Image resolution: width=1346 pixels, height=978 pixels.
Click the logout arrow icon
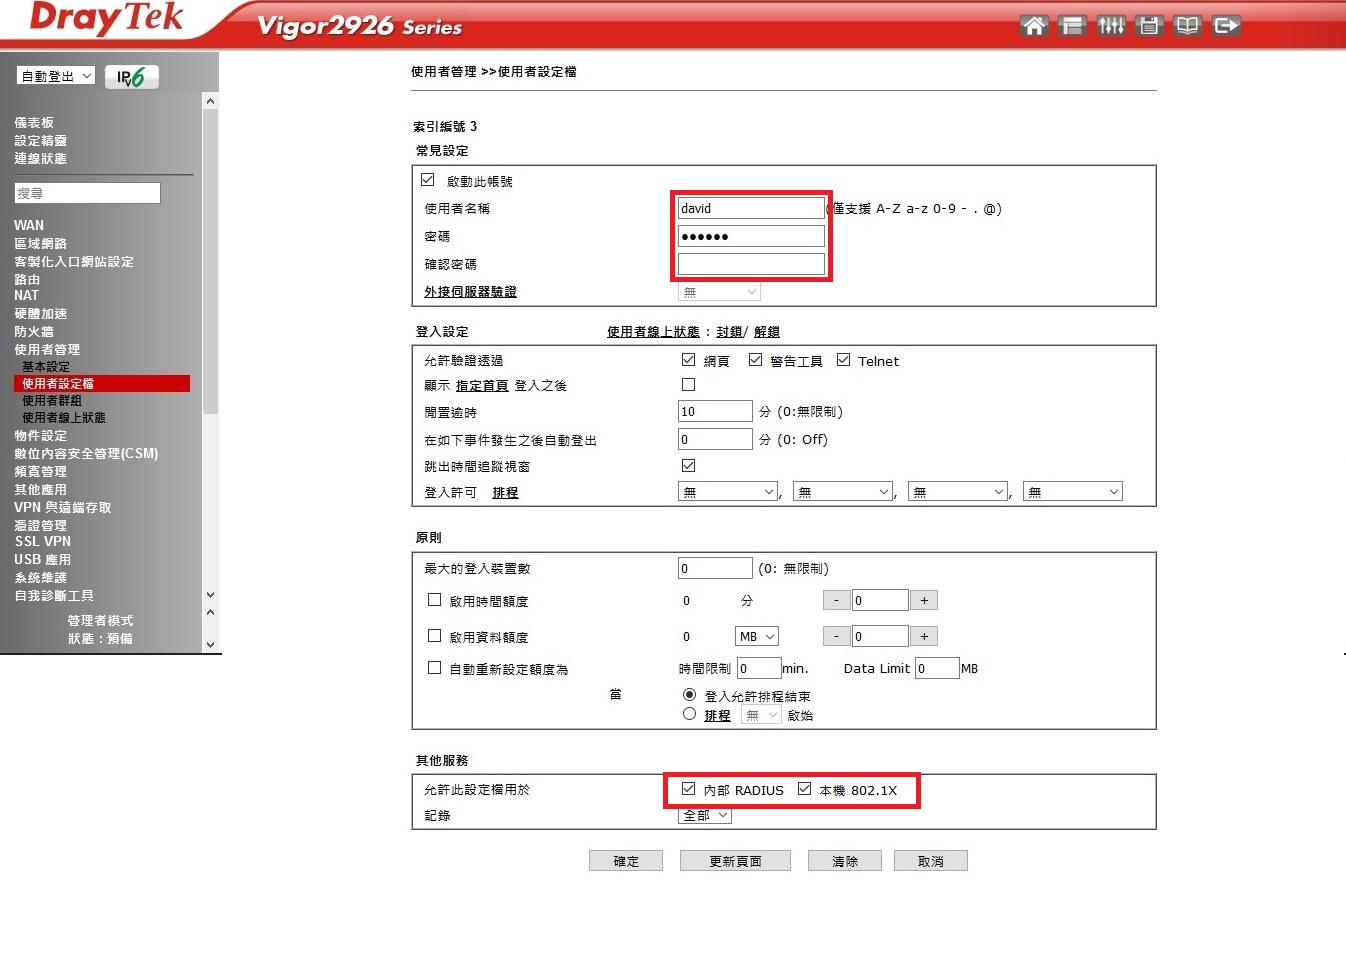(1226, 25)
